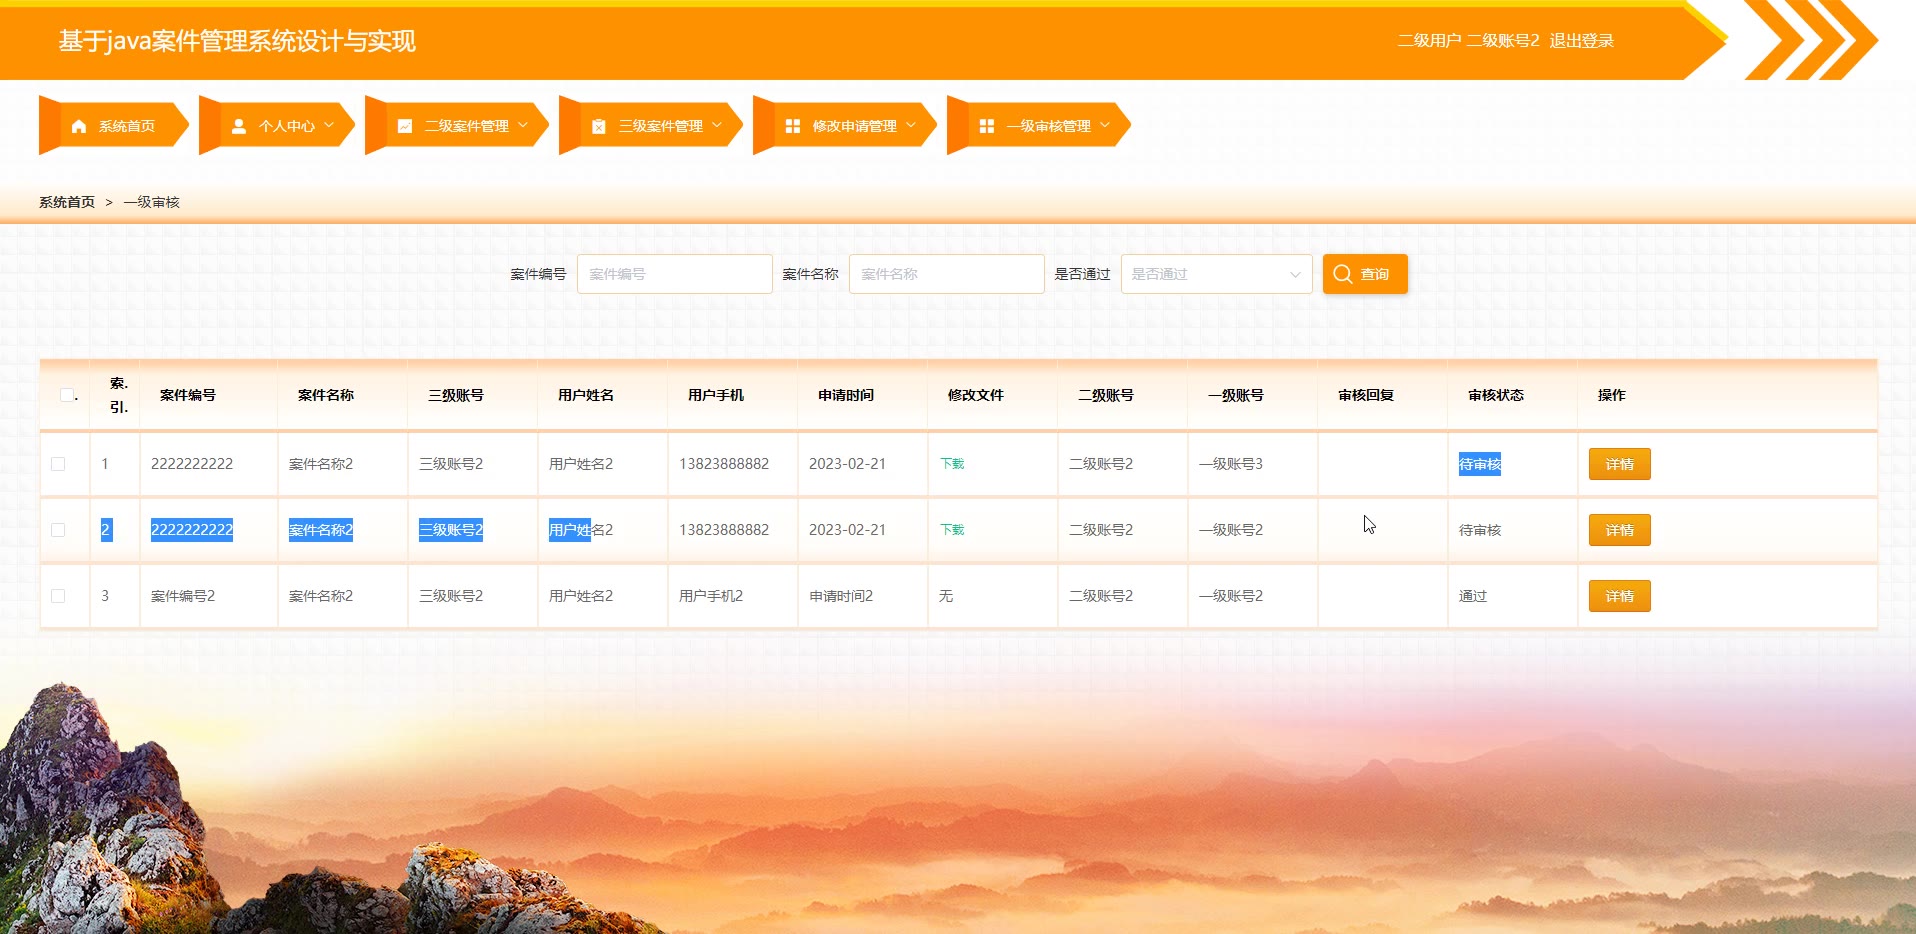Focus the 案件编号 search input field
The width and height of the screenshot is (1916, 934).
pos(675,274)
